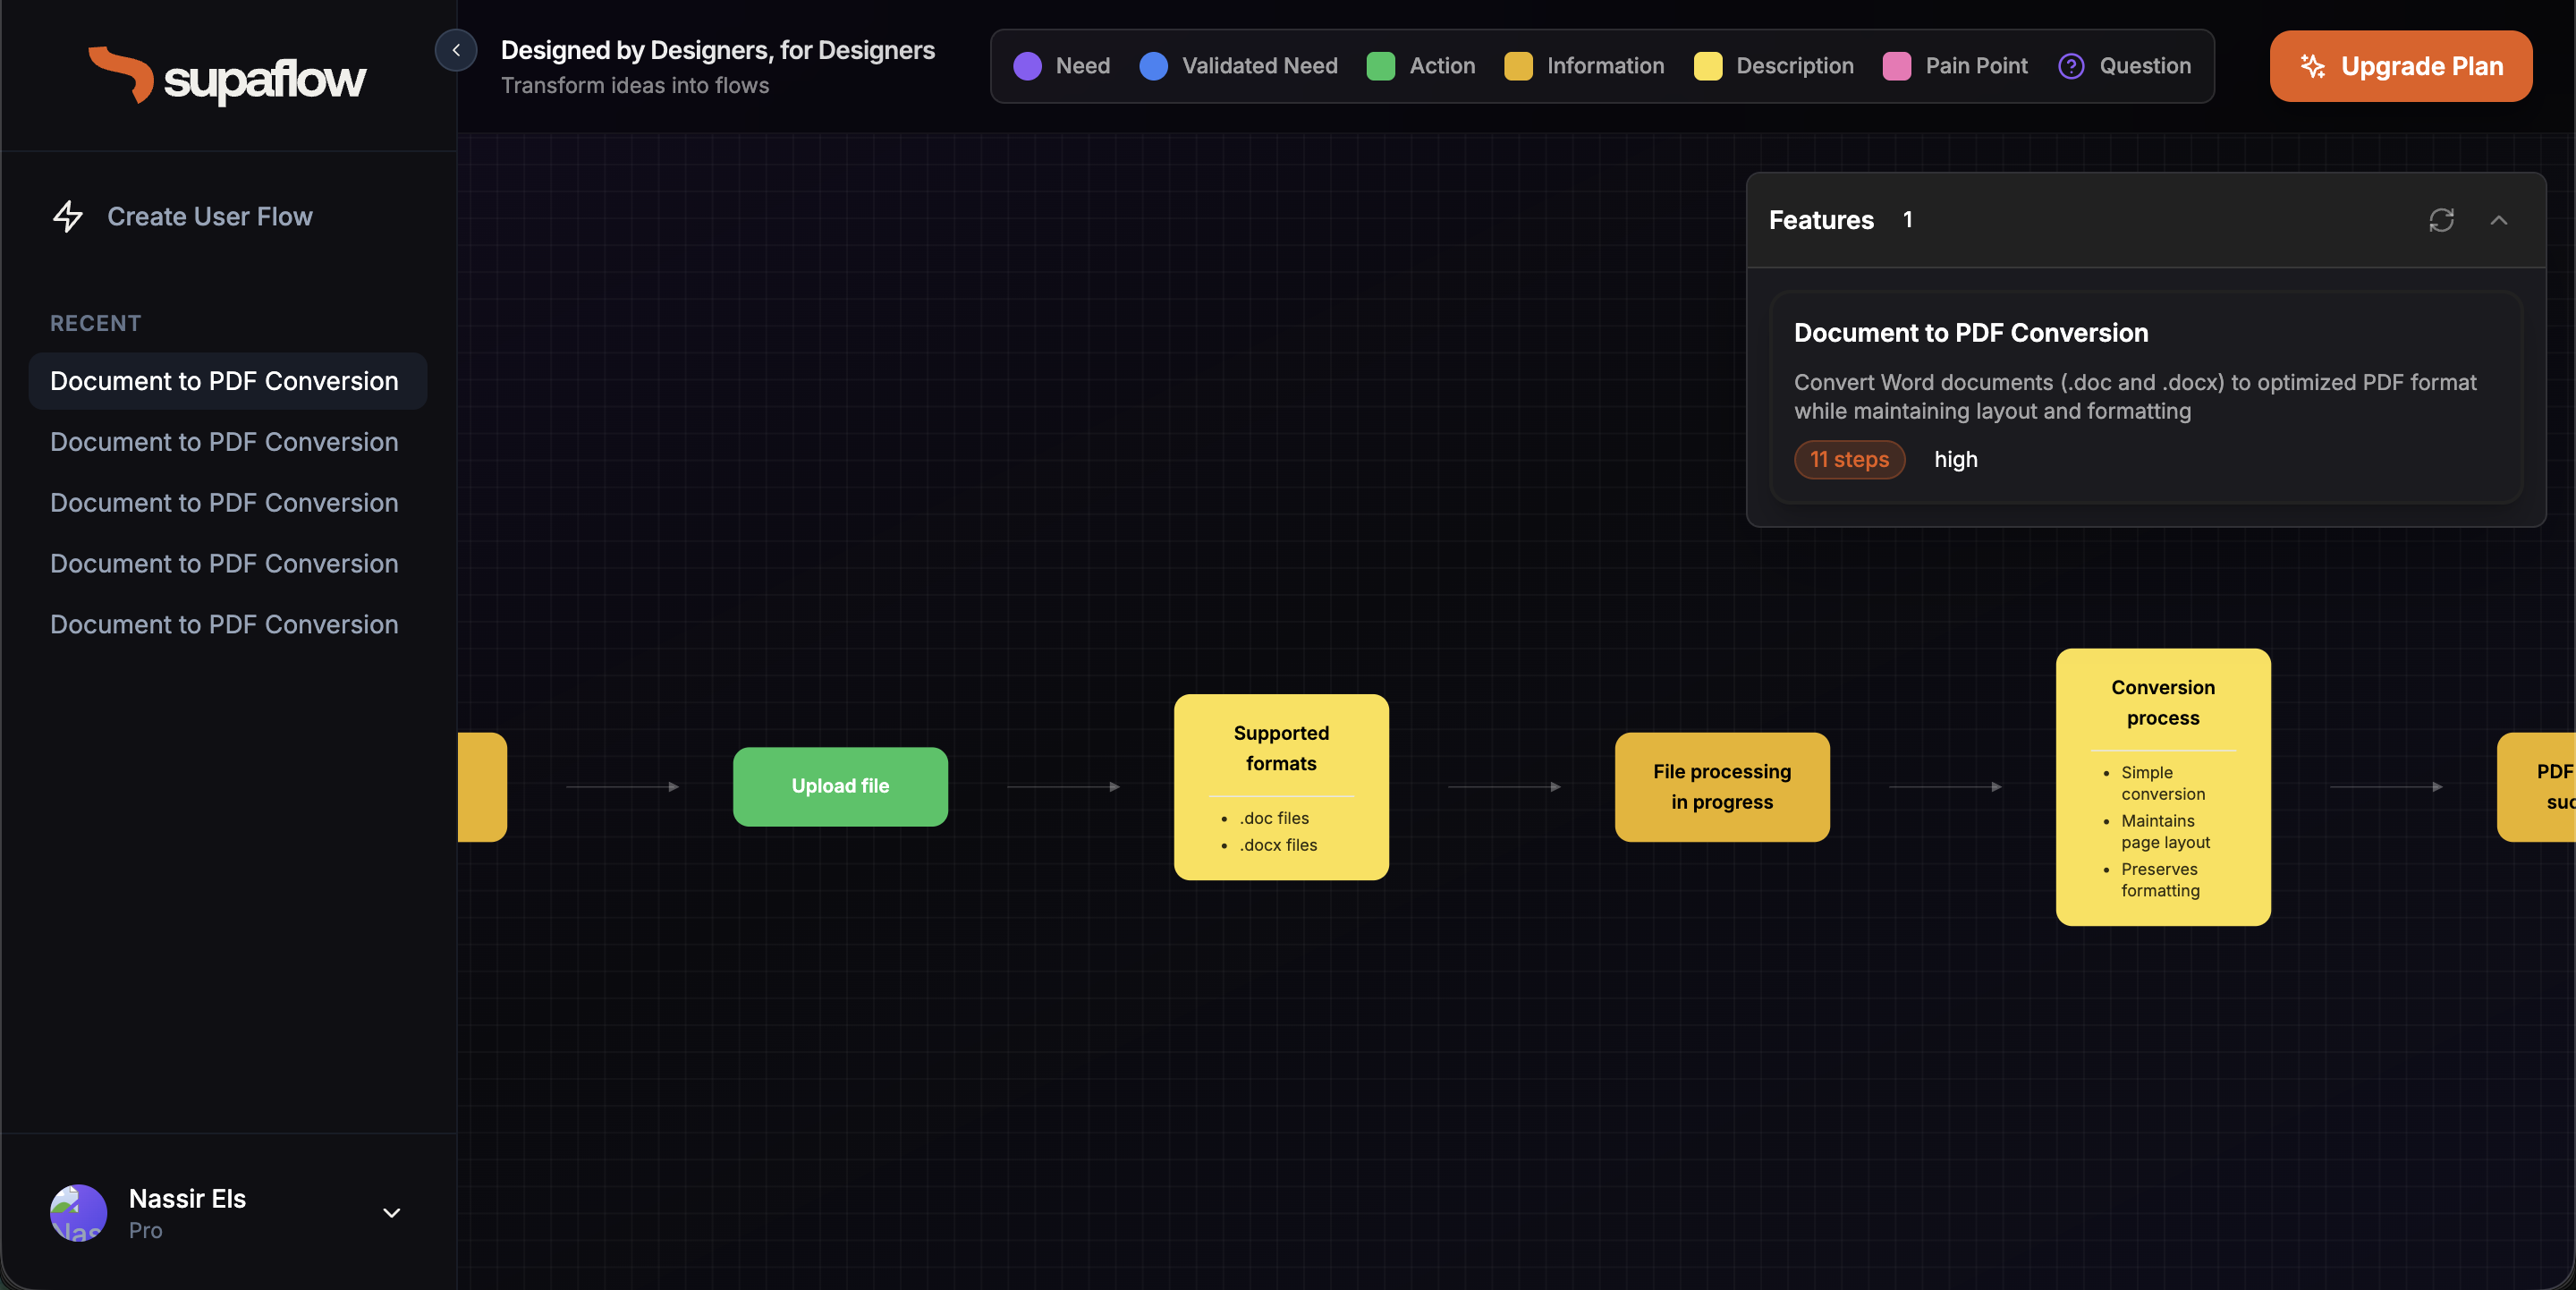2576x1290 pixels.
Task: Click the lightning bolt icon beside Create User Flow
Action: coord(68,216)
